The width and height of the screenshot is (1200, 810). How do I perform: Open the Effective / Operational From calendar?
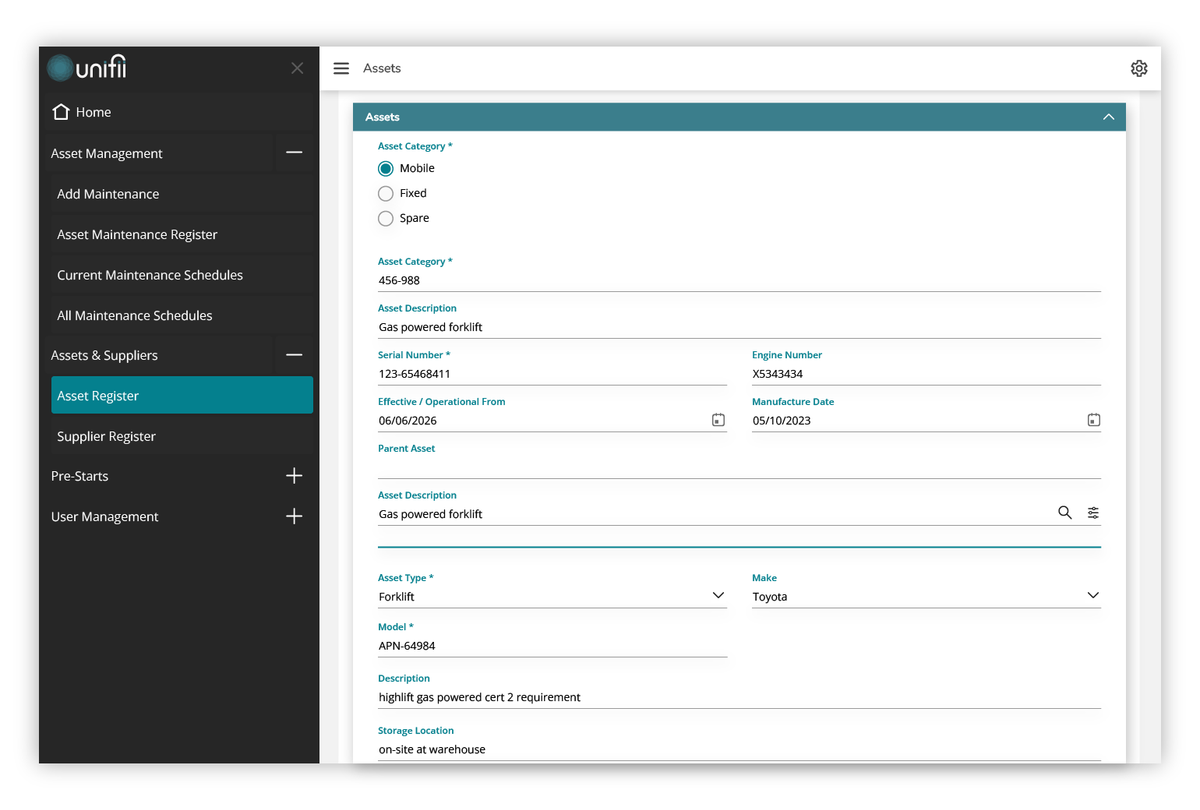pyautogui.click(x=718, y=420)
